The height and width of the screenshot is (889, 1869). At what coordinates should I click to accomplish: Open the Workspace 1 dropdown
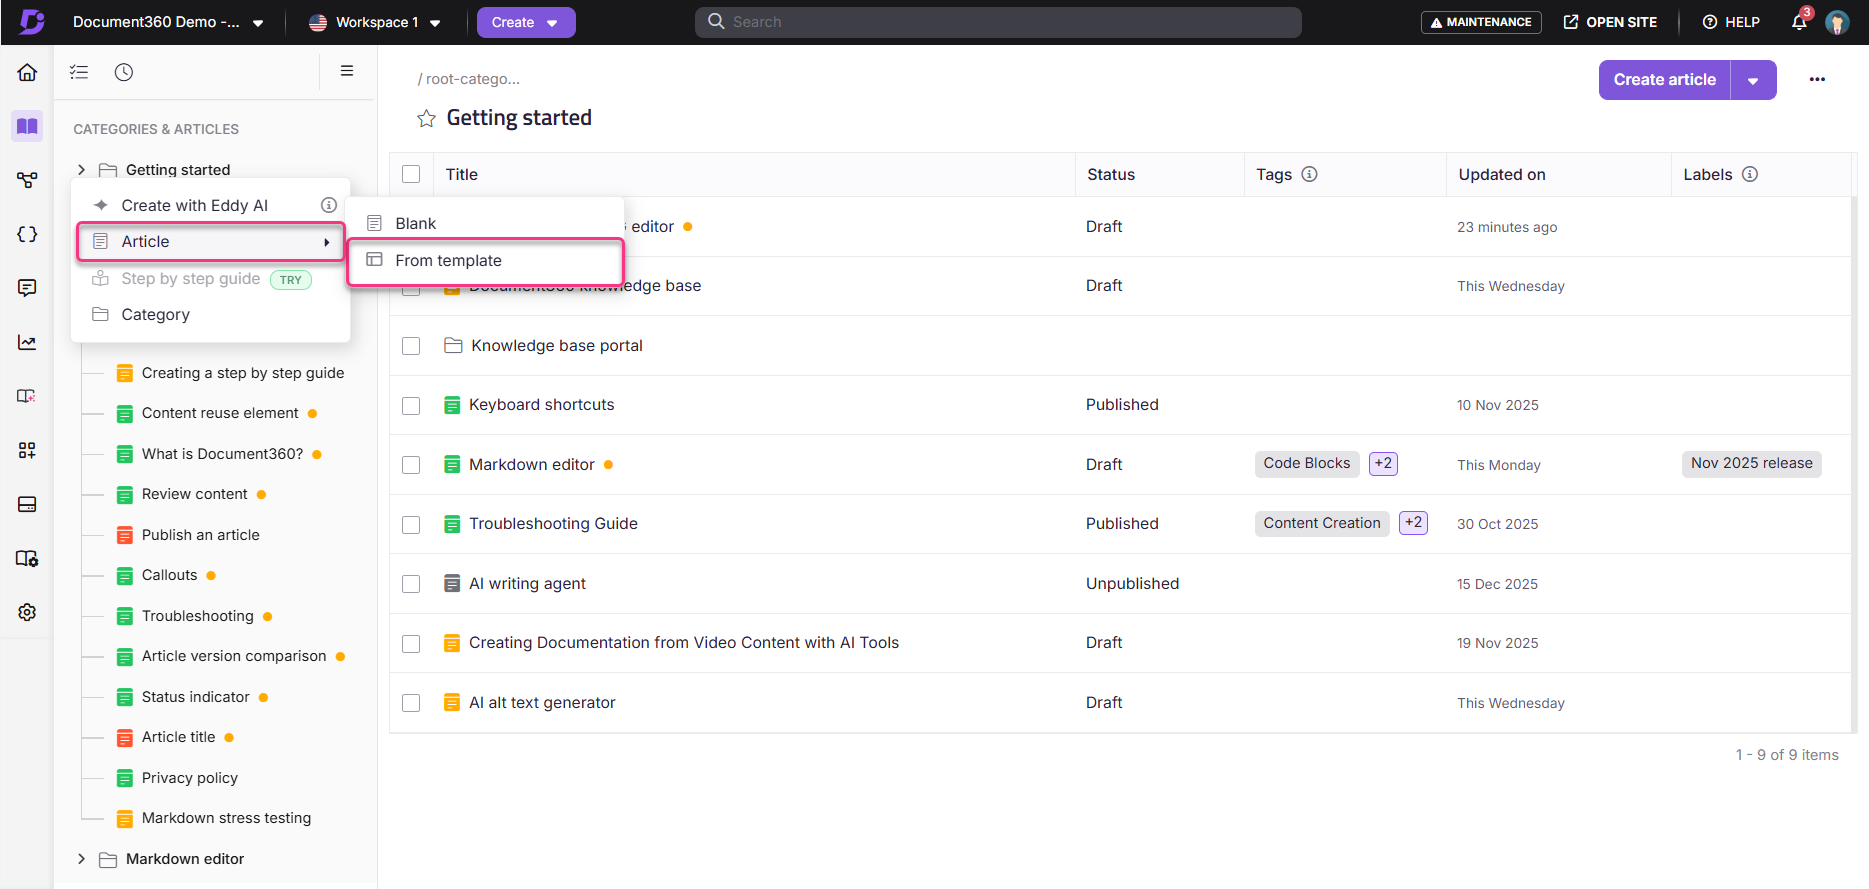(x=375, y=22)
